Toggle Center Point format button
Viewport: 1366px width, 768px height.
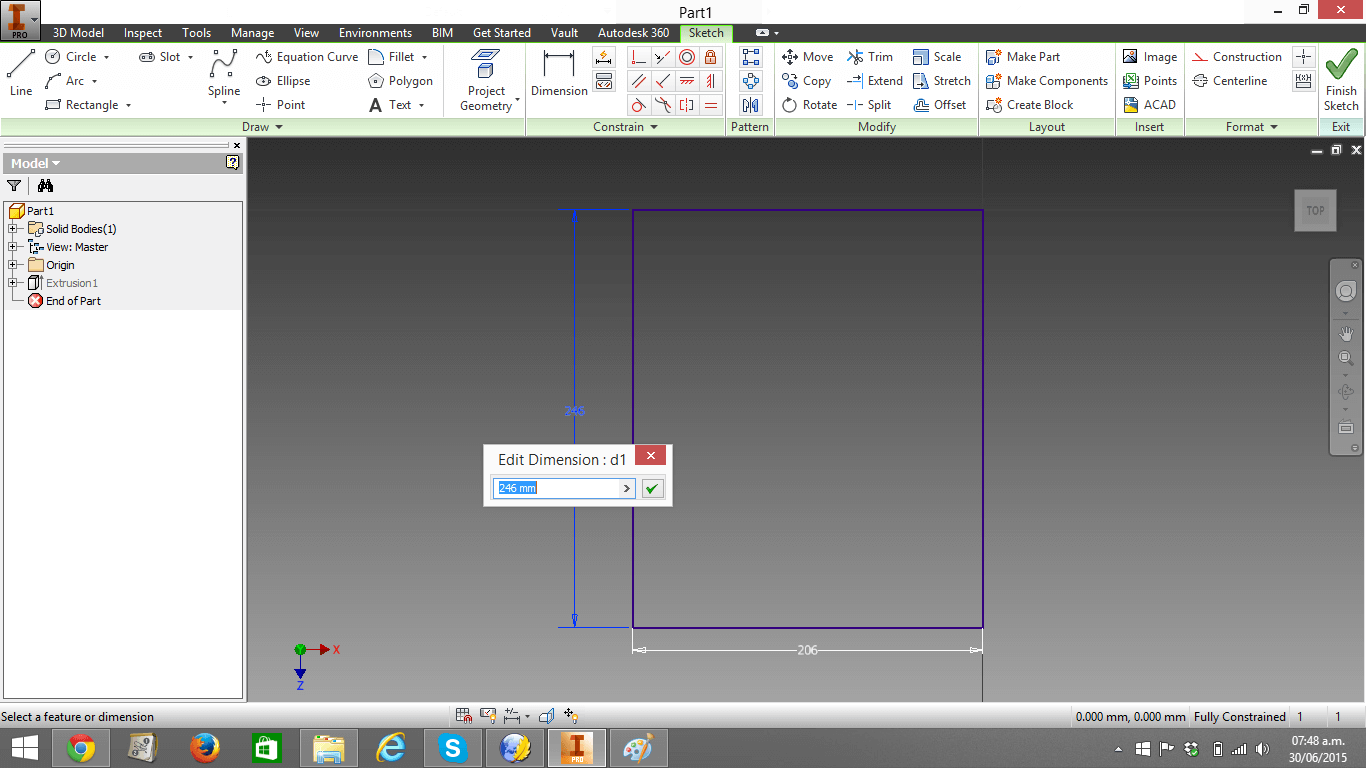[1303, 57]
